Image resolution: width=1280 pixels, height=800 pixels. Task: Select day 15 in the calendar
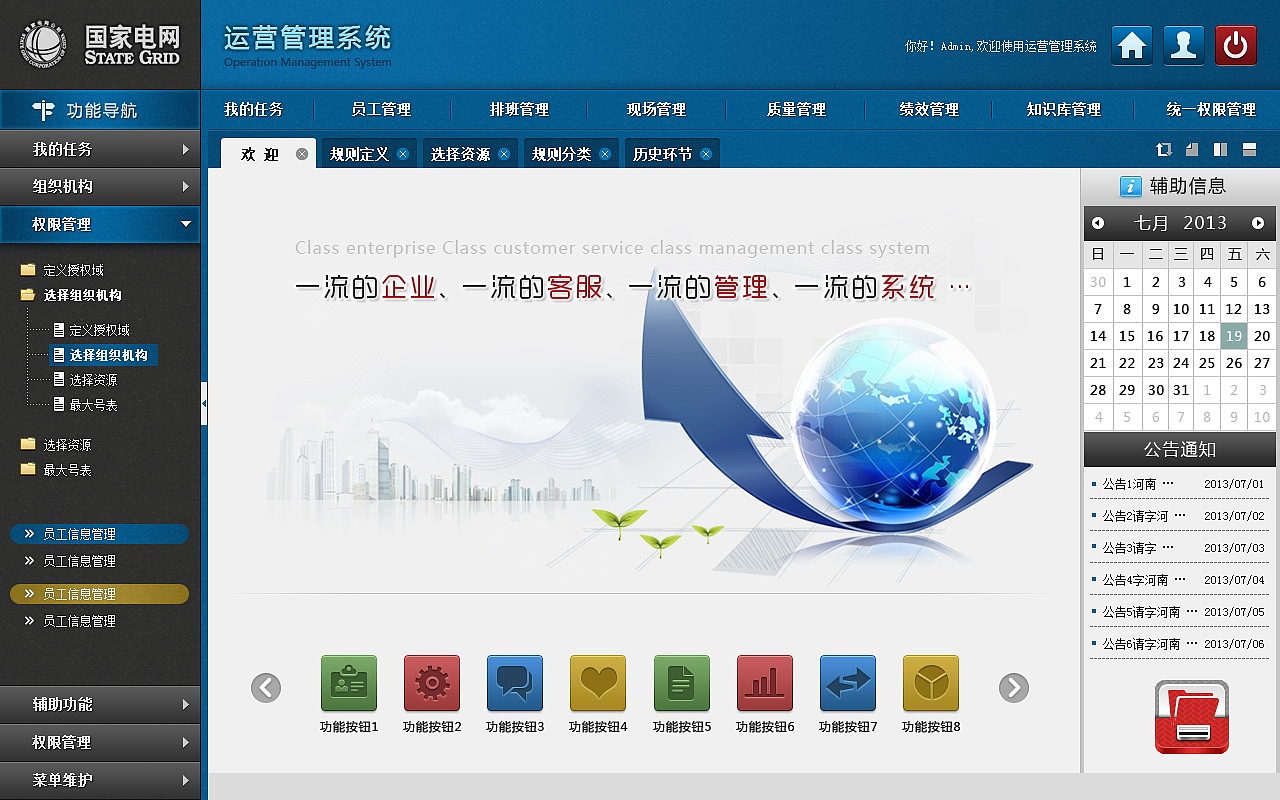click(1127, 336)
